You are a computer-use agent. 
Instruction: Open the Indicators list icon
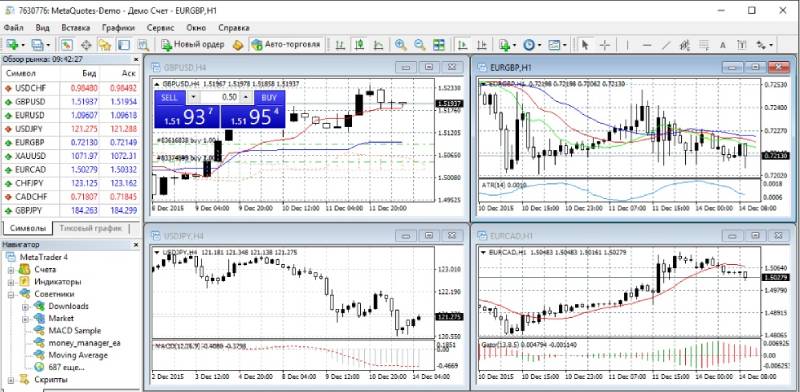(505, 45)
